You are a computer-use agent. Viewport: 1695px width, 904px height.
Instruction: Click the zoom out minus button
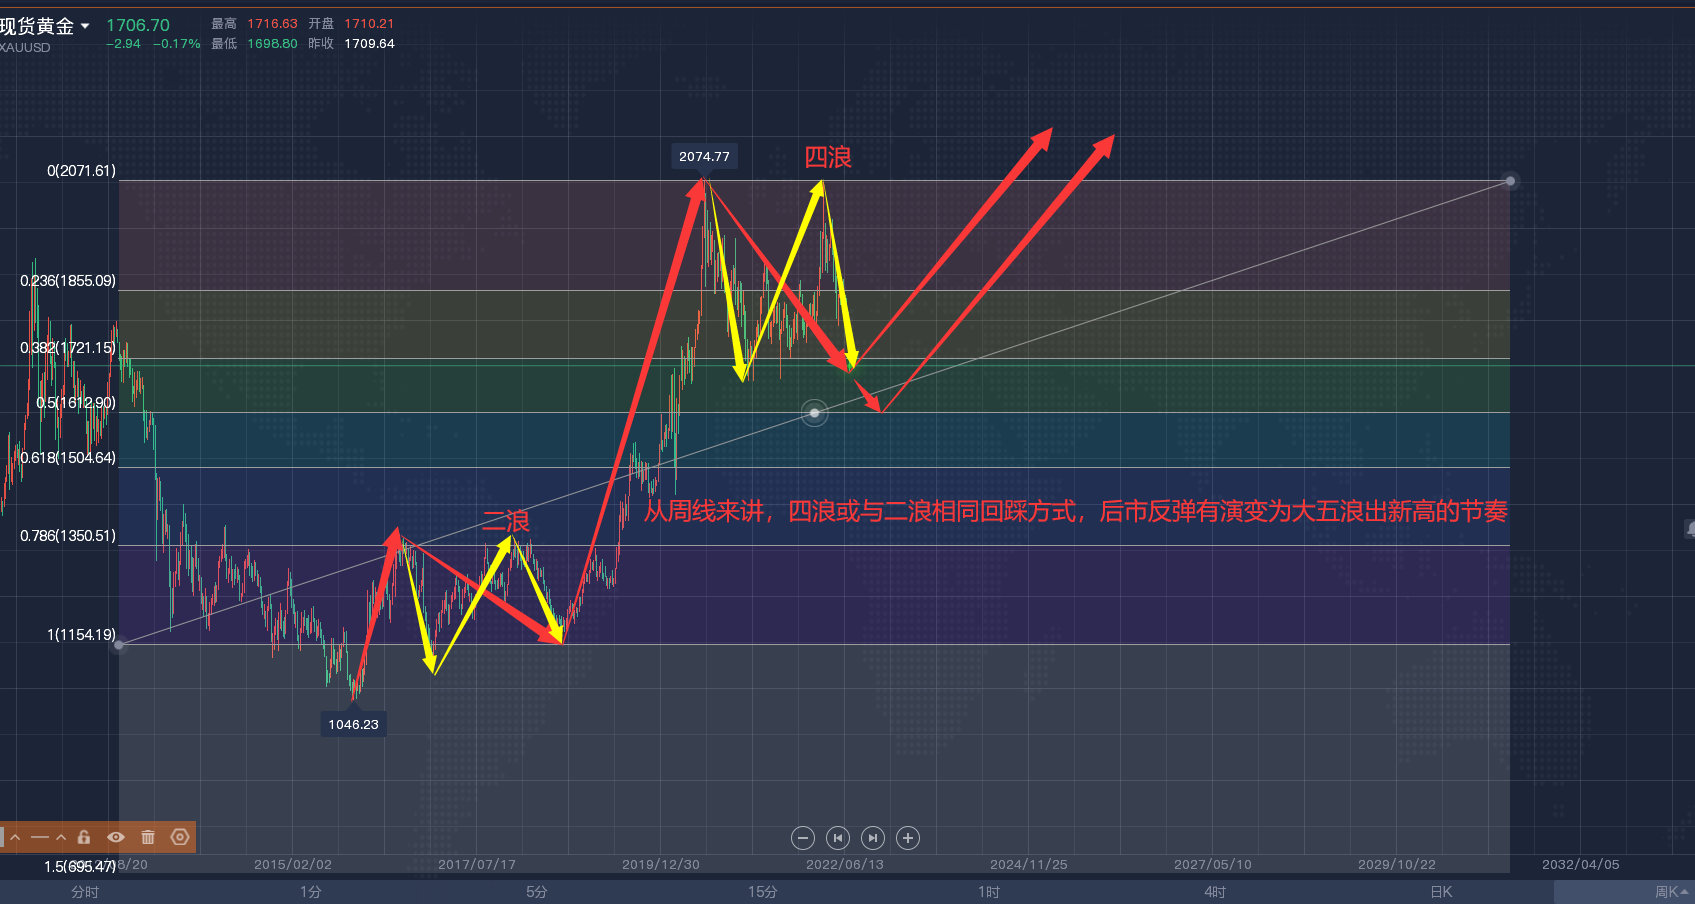pos(802,838)
